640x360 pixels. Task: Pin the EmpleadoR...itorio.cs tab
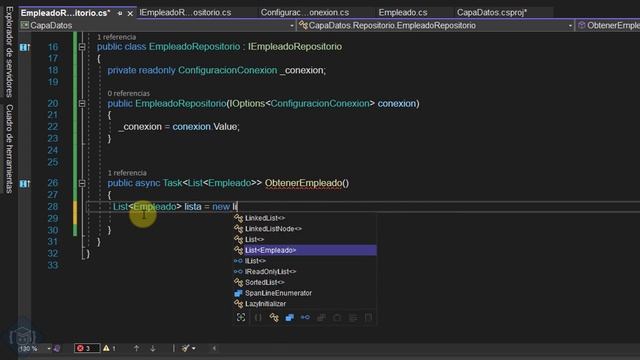[x=120, y=13]
